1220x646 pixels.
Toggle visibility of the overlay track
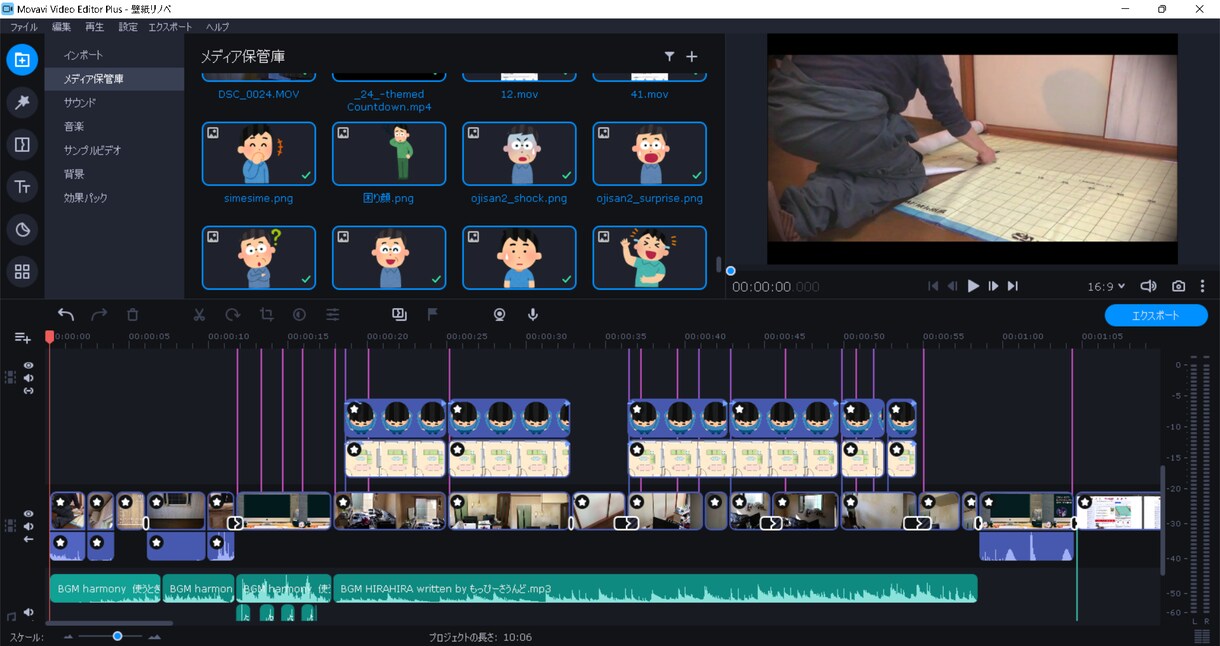pos(28,366)
